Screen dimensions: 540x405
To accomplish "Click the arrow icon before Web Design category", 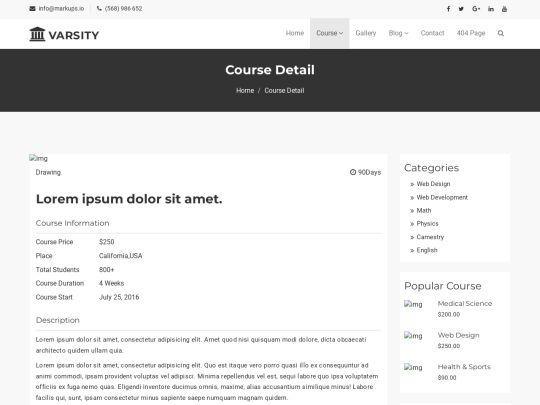I will [x=412, y=184].
